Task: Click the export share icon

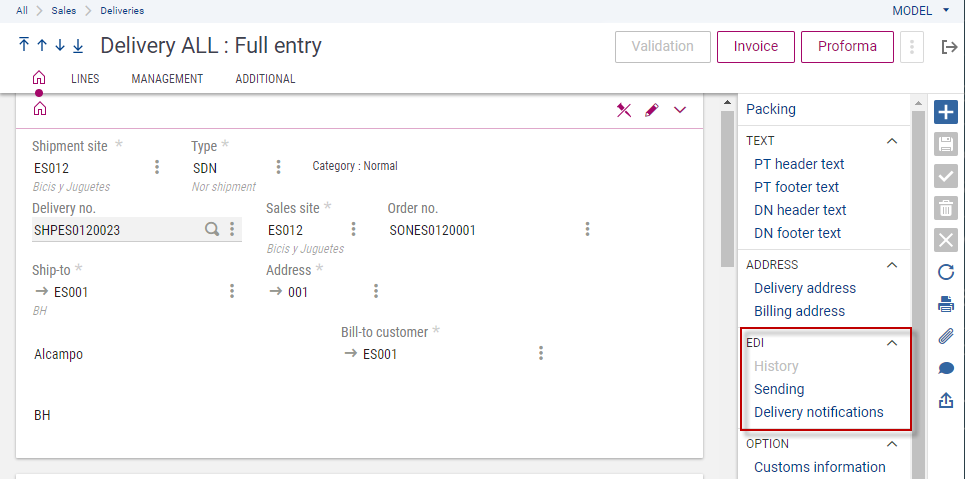Action: click(945, 400)
